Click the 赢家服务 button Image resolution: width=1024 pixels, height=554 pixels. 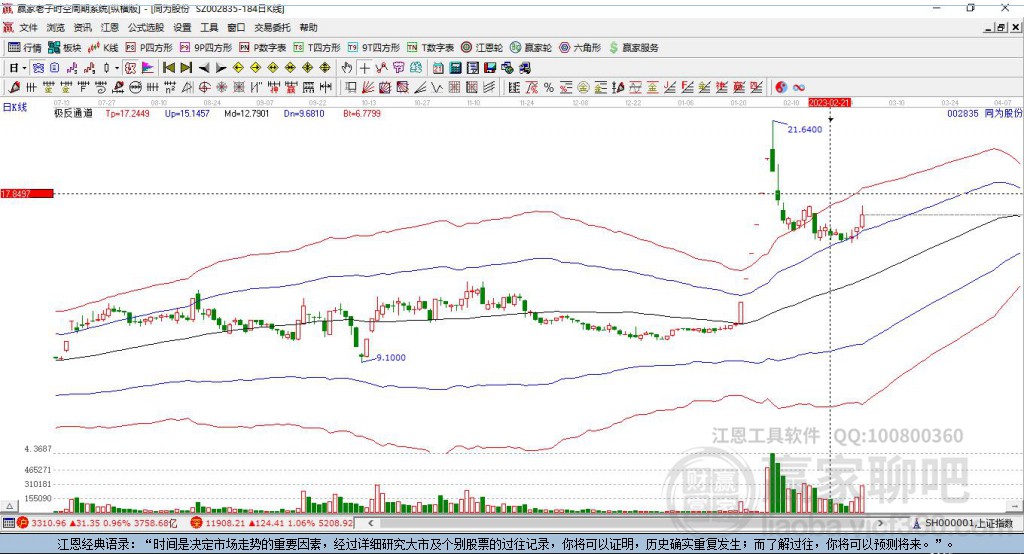tap(634, 47)
